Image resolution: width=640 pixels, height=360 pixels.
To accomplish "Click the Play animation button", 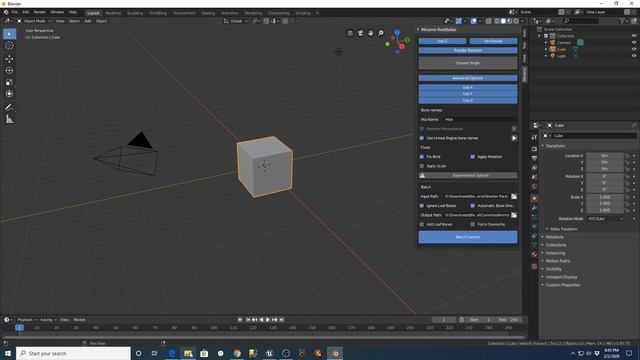I will tap(268, 320).
